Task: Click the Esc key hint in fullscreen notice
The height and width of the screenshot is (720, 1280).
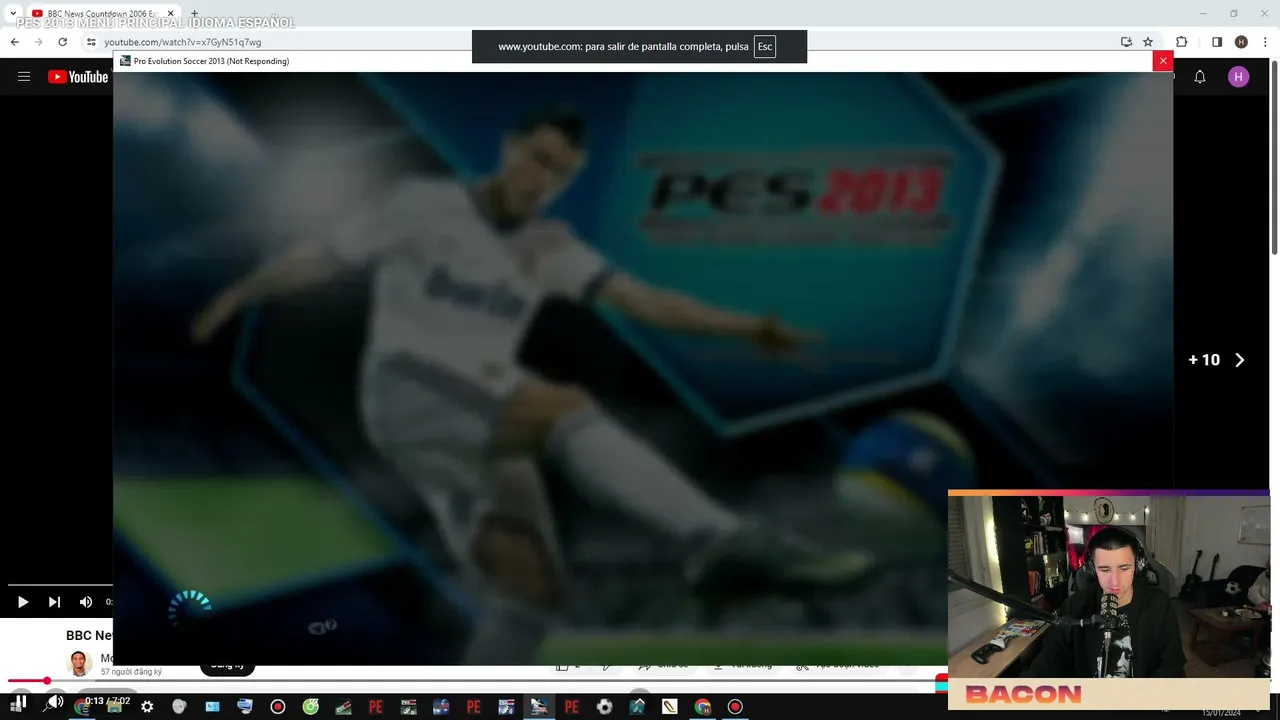Action: point(765,46)
